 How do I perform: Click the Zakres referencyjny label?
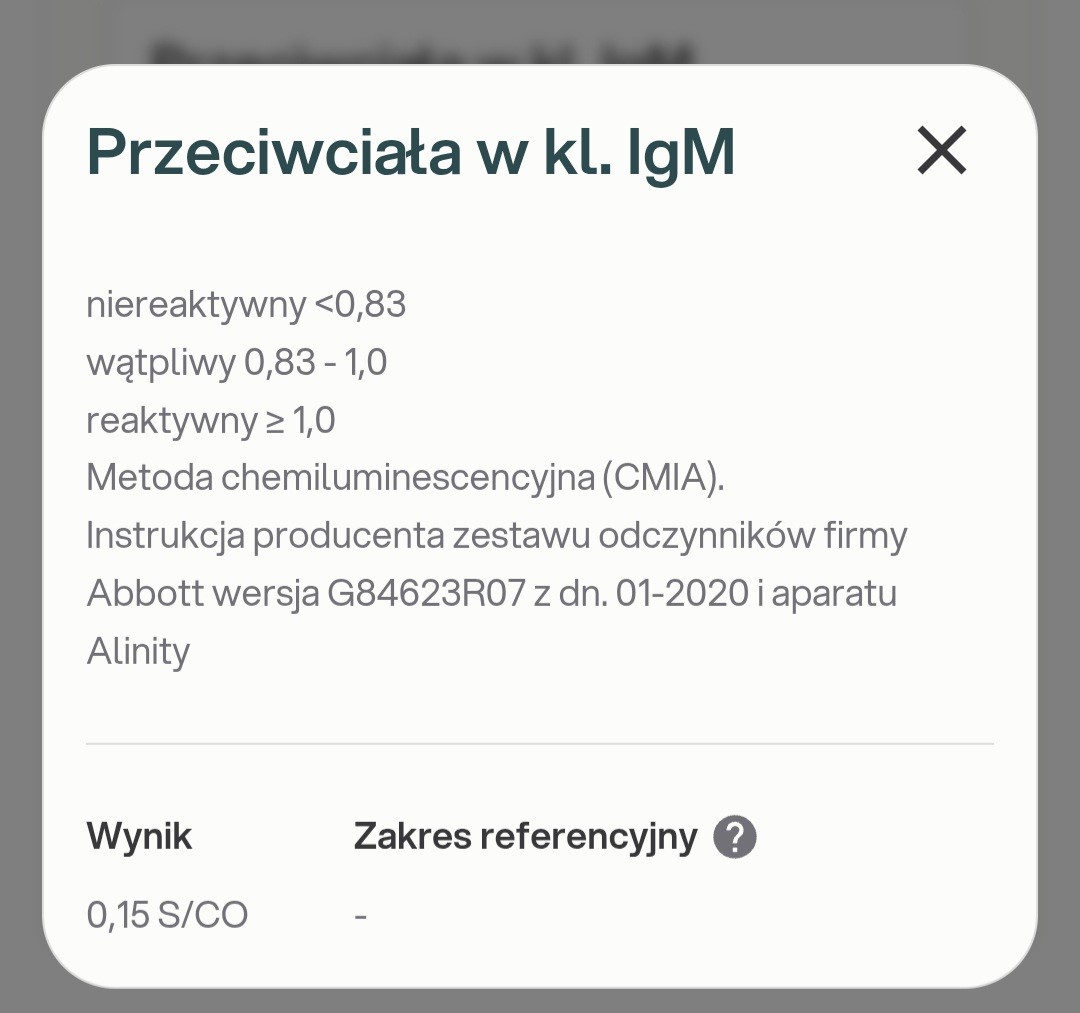coord(525,836)
